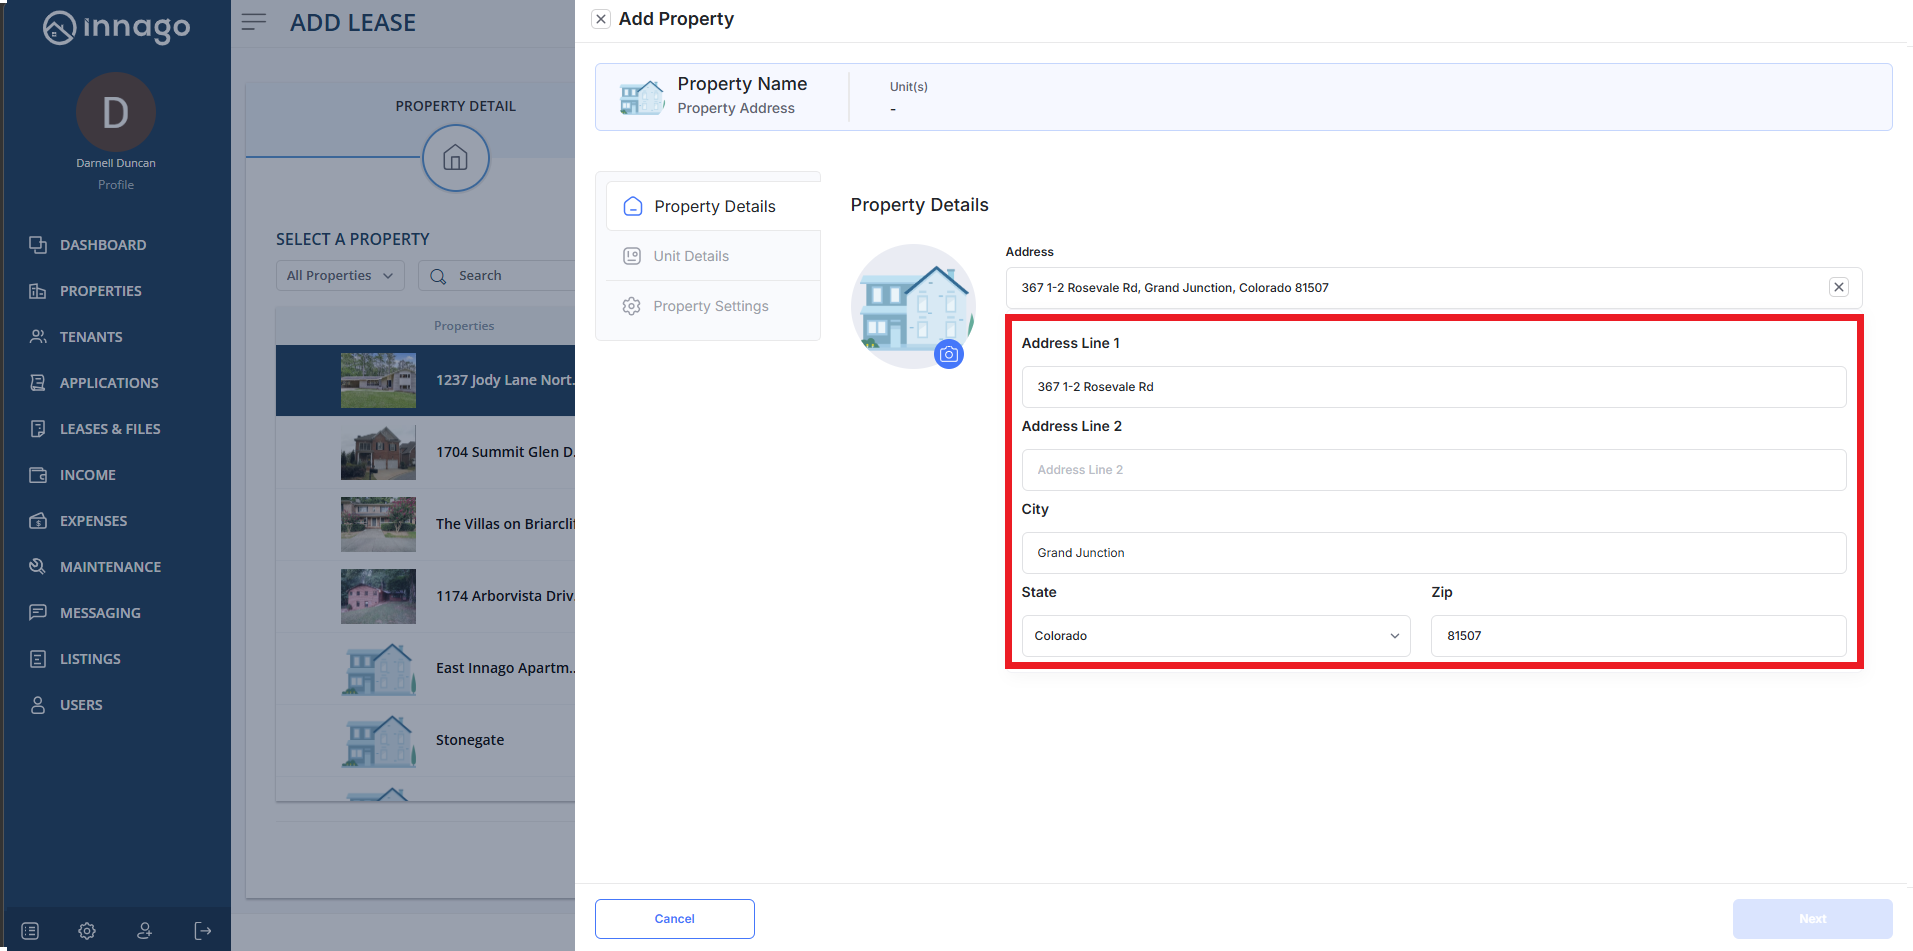Click the camera icon to upload property photo
This screenshot has height=951, width=1913.
pyautogui.click(x=948, y=354)
